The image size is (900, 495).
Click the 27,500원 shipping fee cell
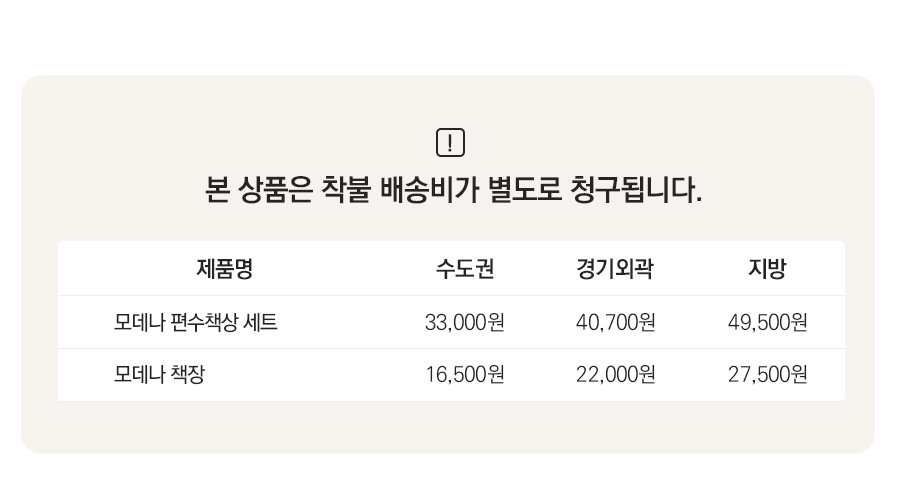768,375
